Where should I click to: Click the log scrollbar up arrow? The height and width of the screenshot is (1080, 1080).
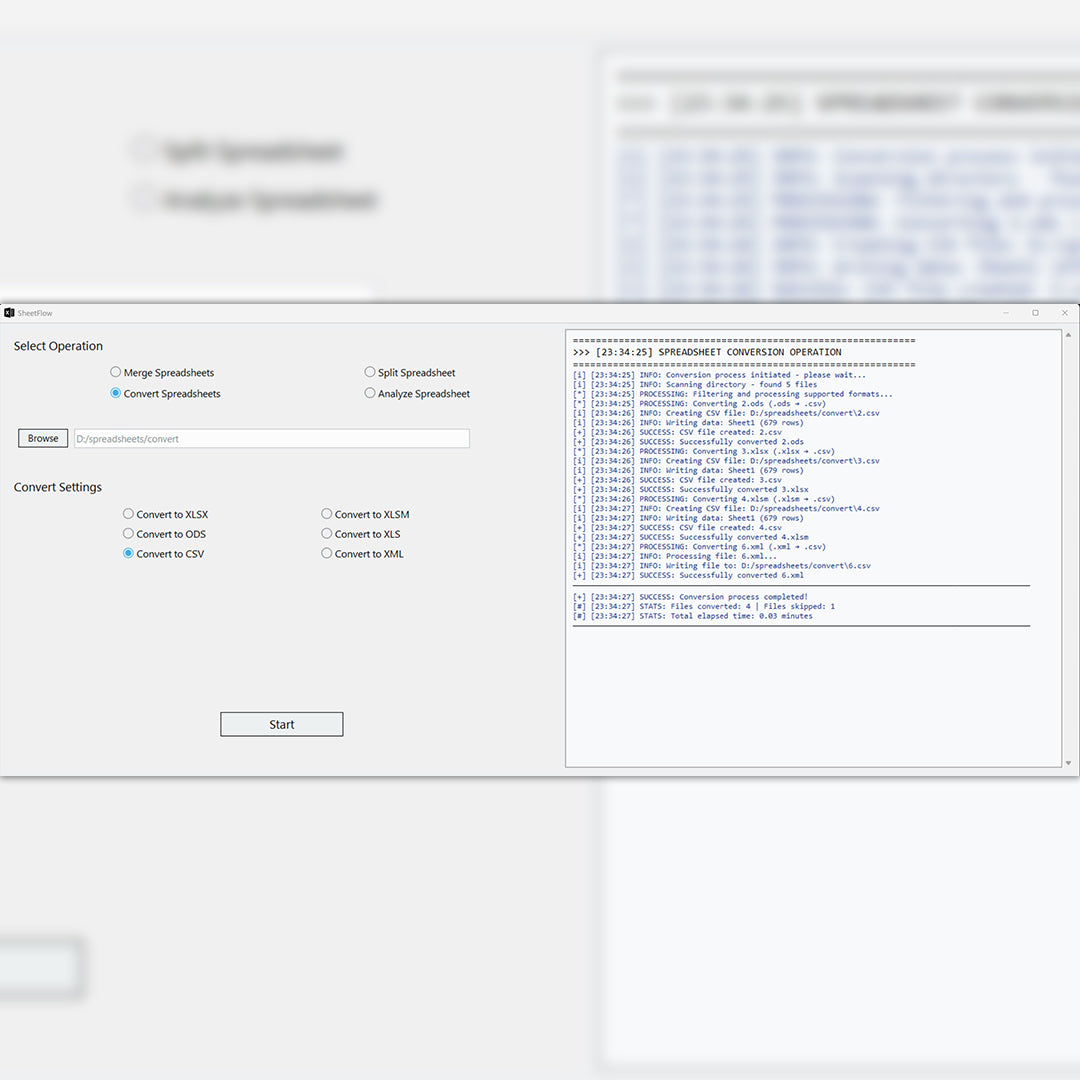[x=1068, y=335]
